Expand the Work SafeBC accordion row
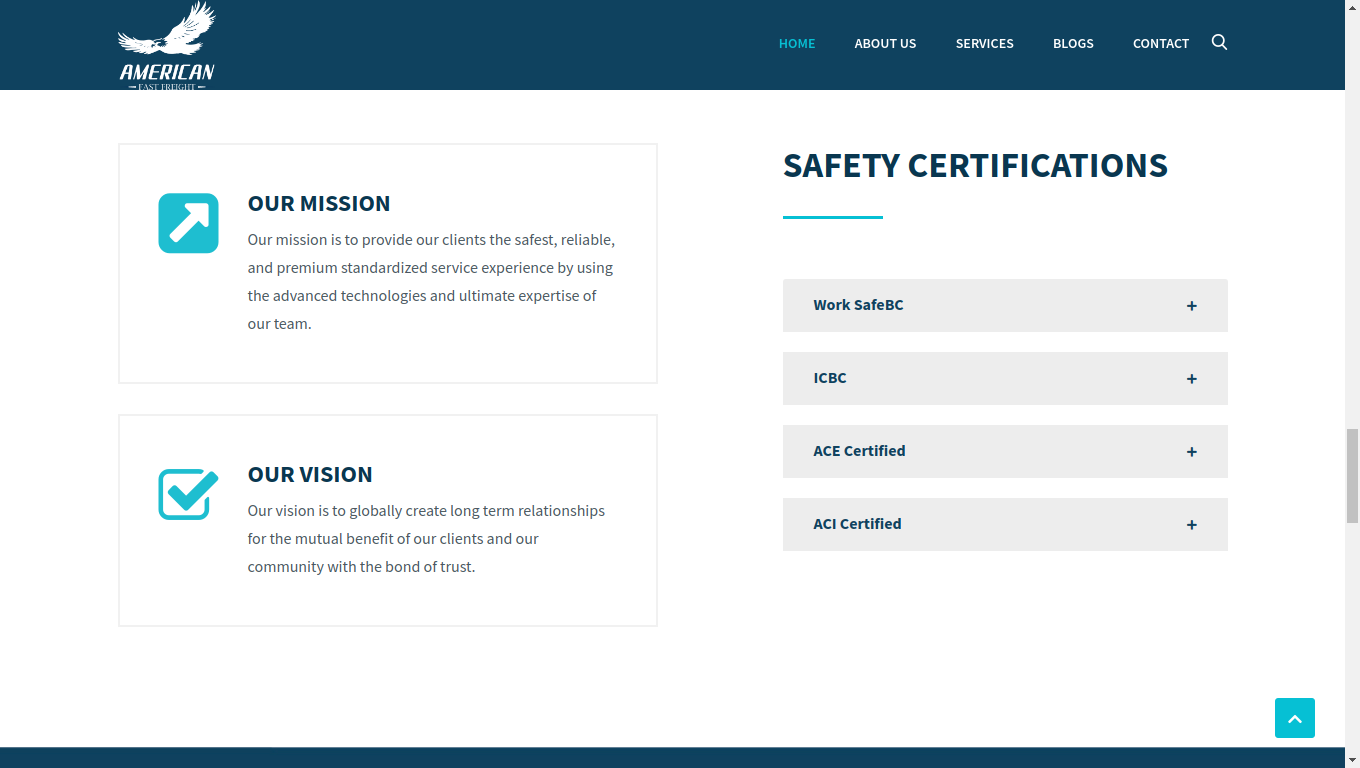The width and height of the screenshot is (1360, 768). click(x=1004, y=305)
